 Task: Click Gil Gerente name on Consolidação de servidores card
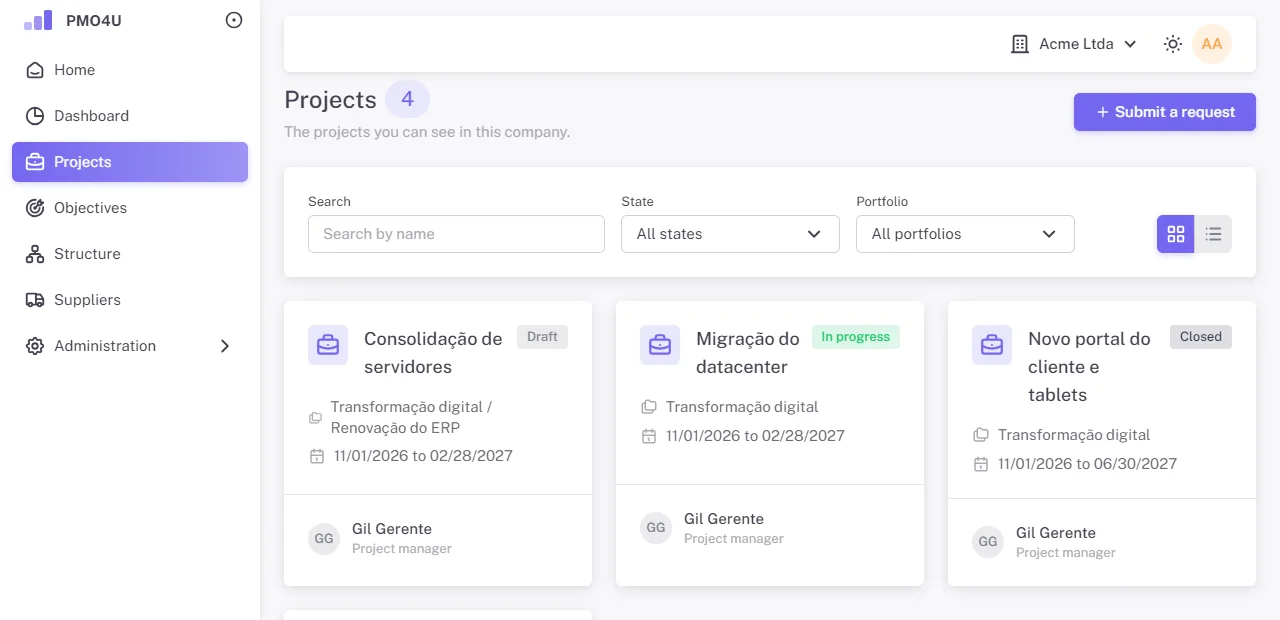[x=392, y=529]
